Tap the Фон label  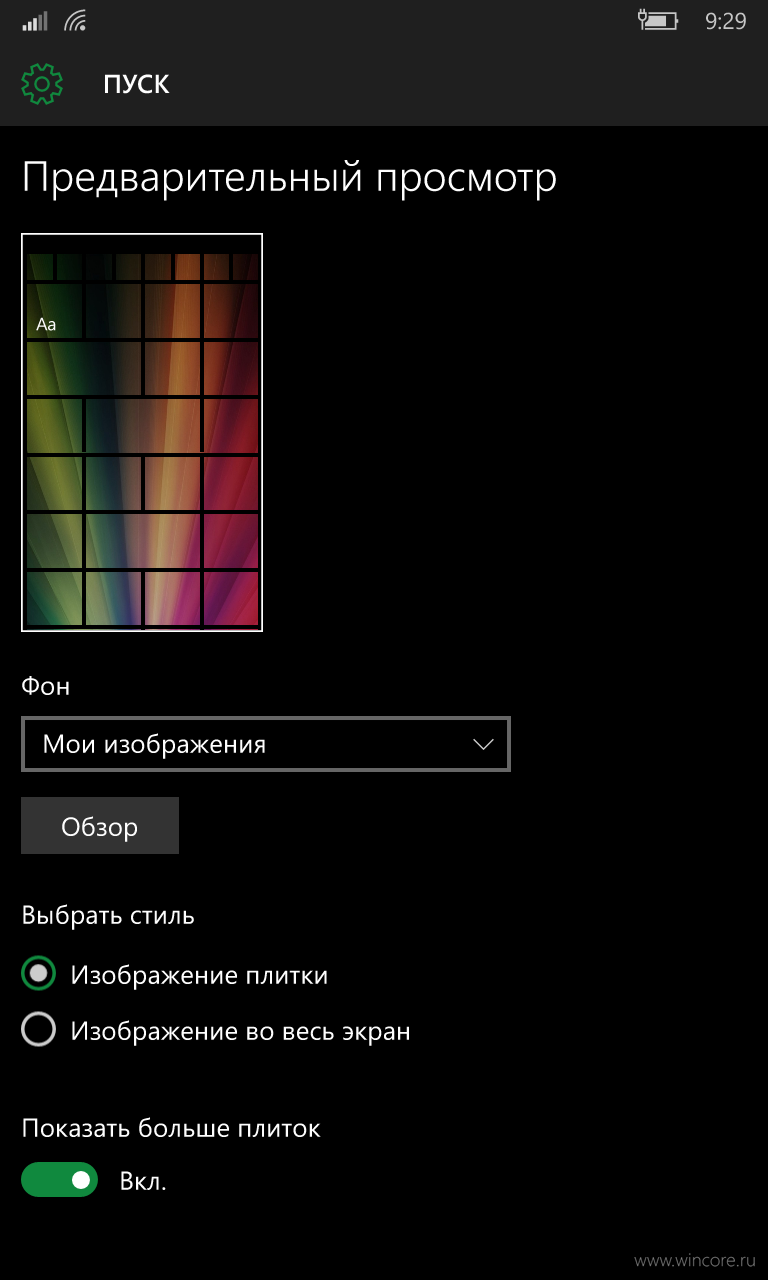coord(46,686)
